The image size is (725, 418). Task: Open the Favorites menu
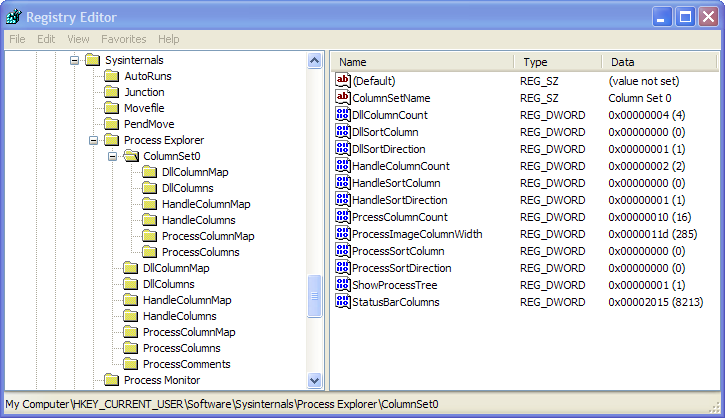pyautogui.click(x=123, y=39)
